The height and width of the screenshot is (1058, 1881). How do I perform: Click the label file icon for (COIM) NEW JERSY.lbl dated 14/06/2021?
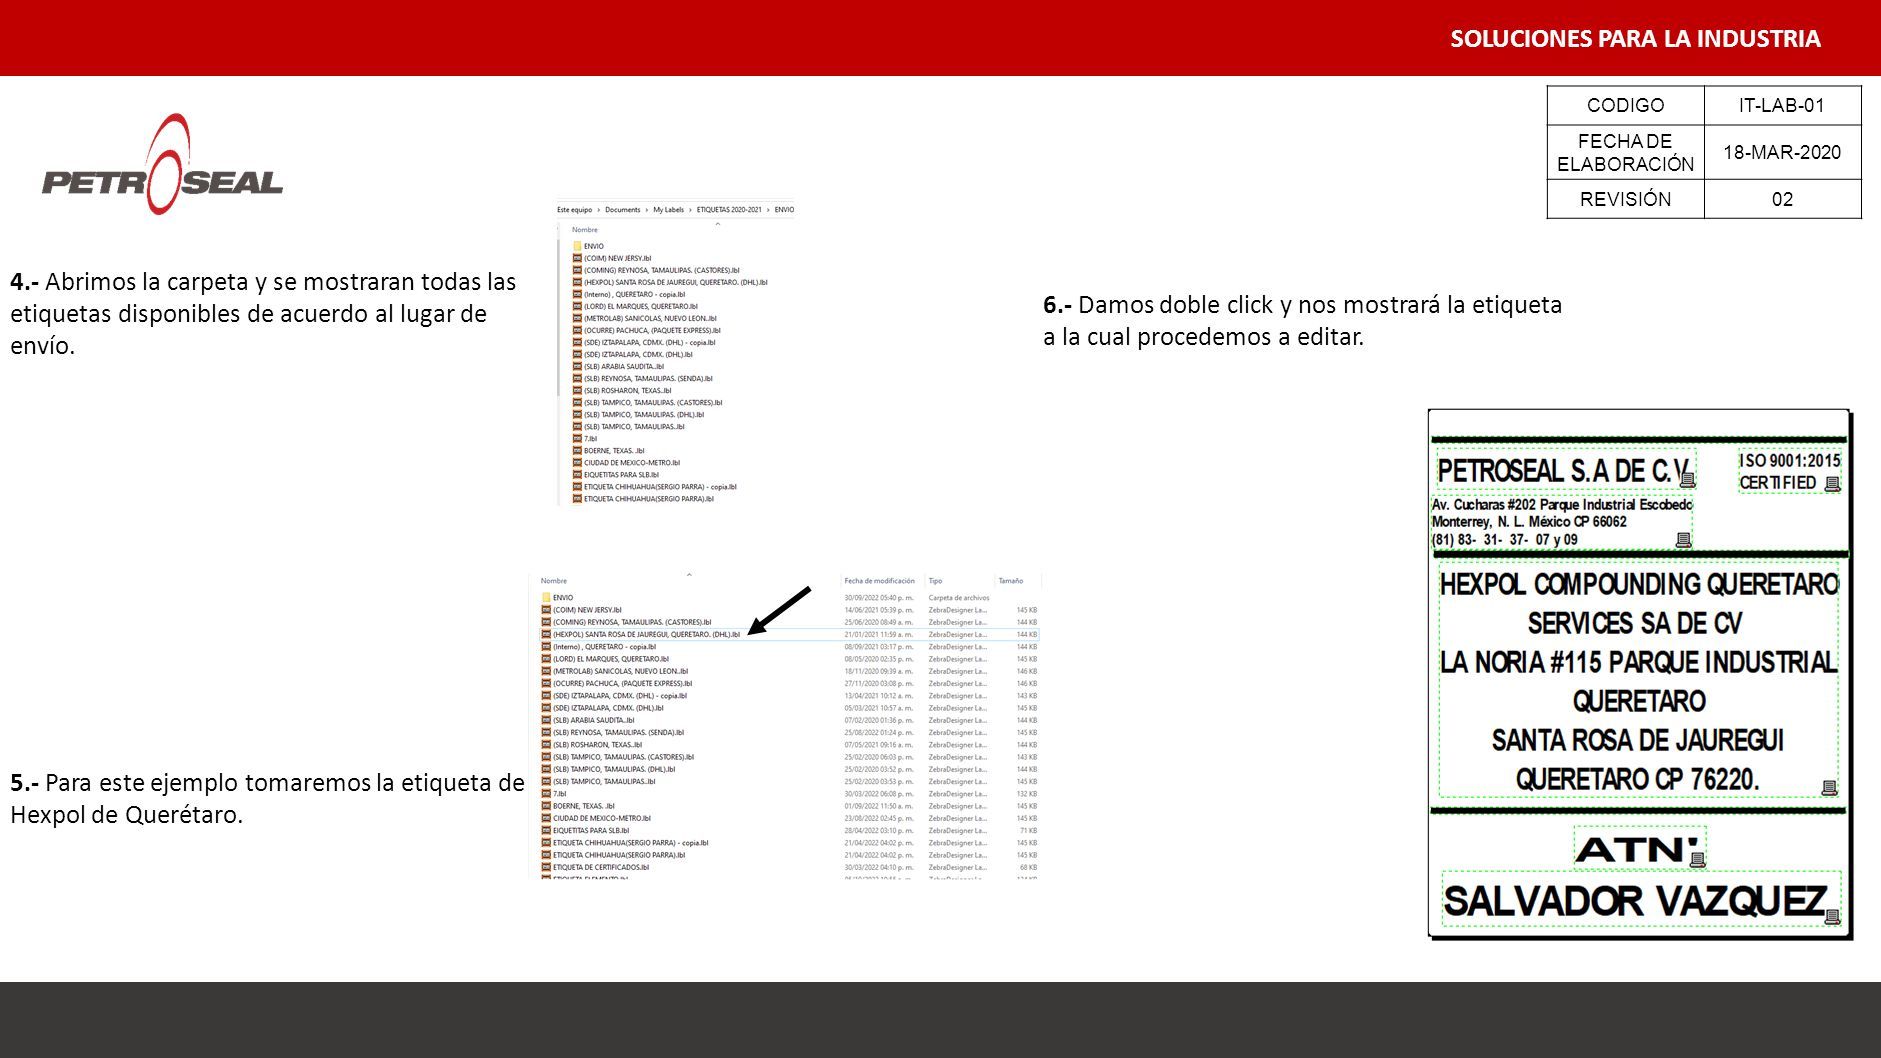(546, 610)
